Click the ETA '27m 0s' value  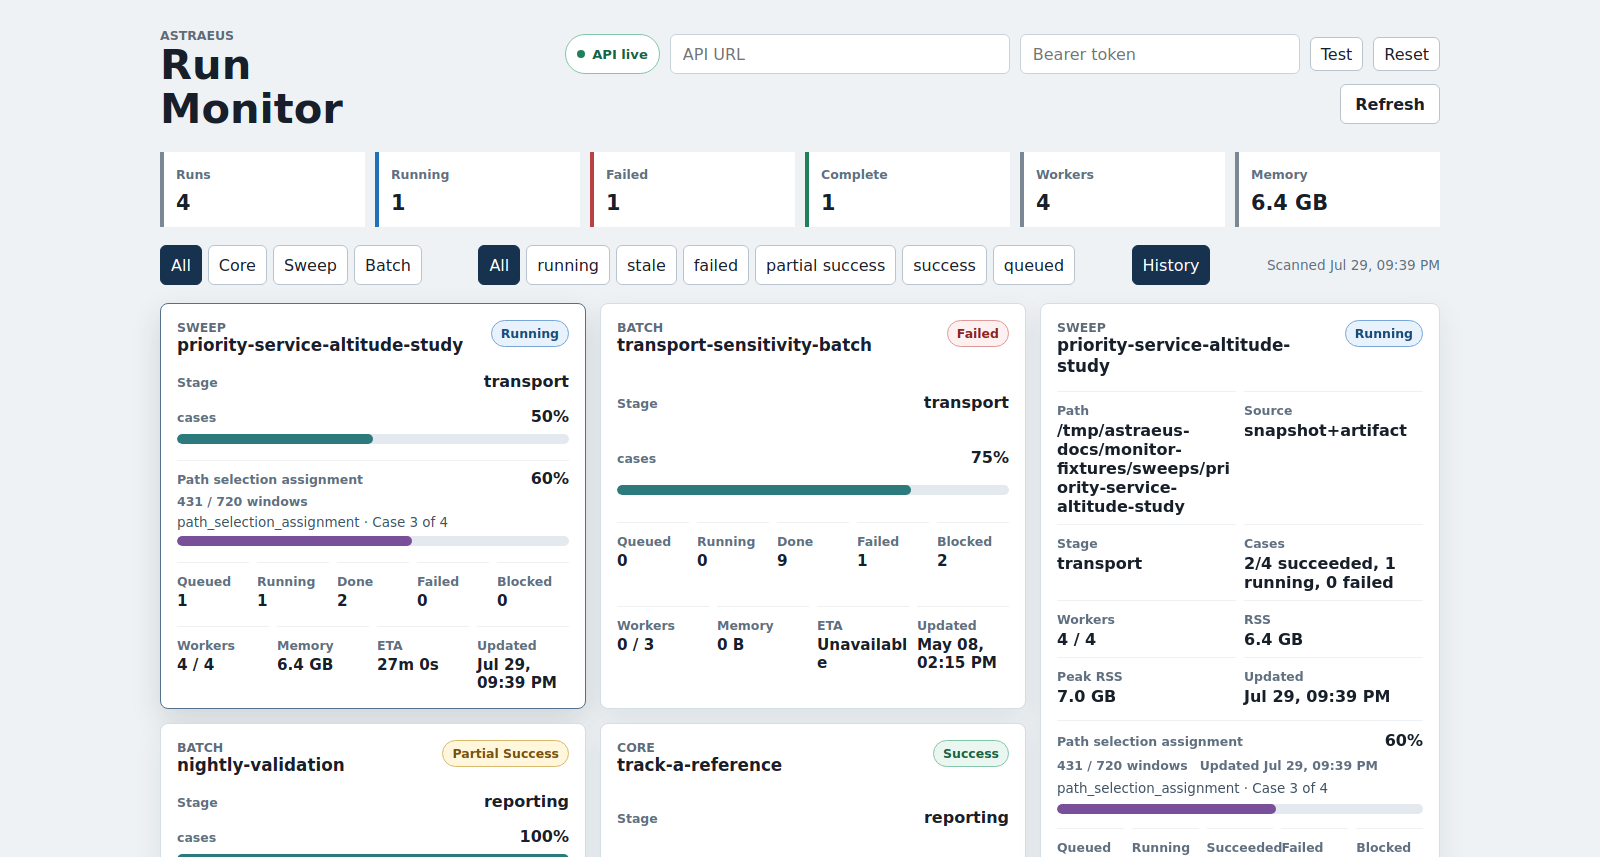click(408, 664)
